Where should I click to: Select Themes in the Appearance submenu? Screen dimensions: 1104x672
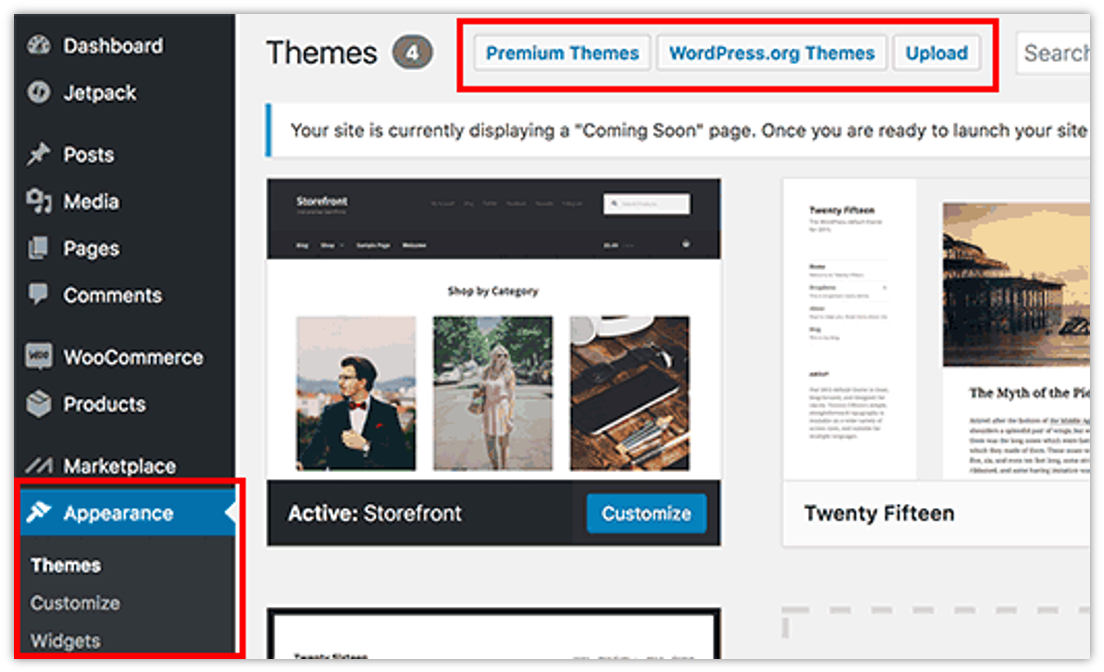coord(65,565)
